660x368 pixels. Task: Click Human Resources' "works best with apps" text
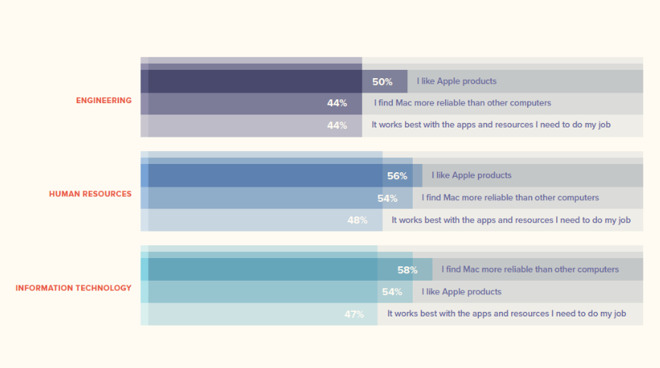[511, 220]
